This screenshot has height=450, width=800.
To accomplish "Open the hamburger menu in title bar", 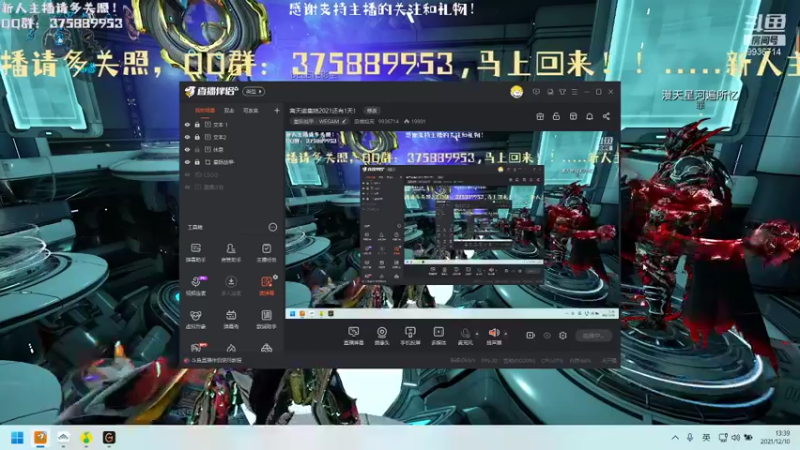I will coord(574,92).
